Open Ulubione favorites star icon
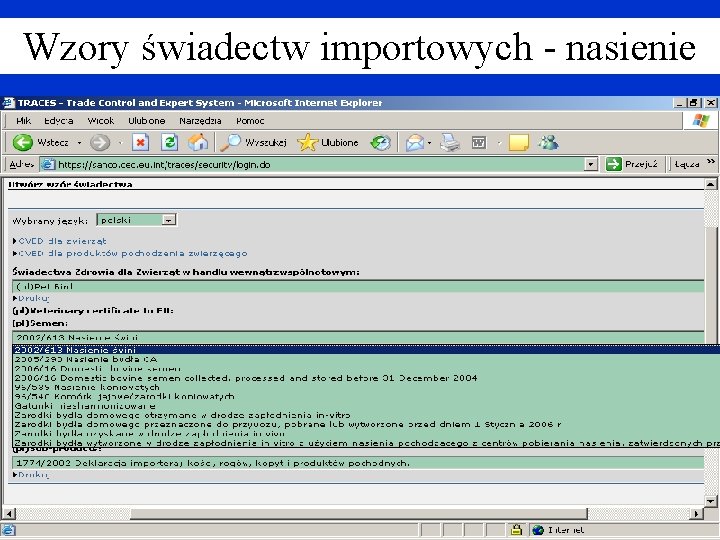 [307, 143]
